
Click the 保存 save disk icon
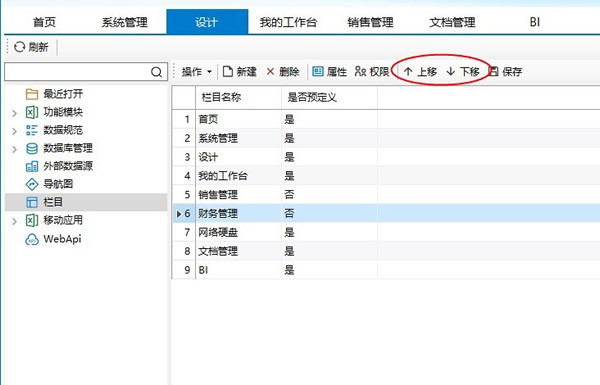[x=494, y=71]
